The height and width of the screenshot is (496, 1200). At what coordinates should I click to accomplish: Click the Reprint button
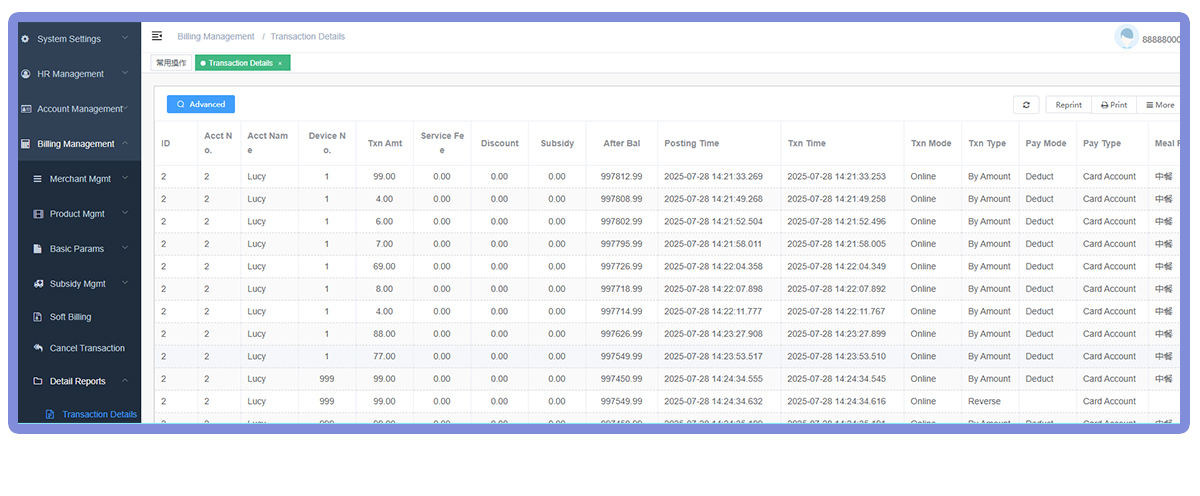(x=1068, y=105)
